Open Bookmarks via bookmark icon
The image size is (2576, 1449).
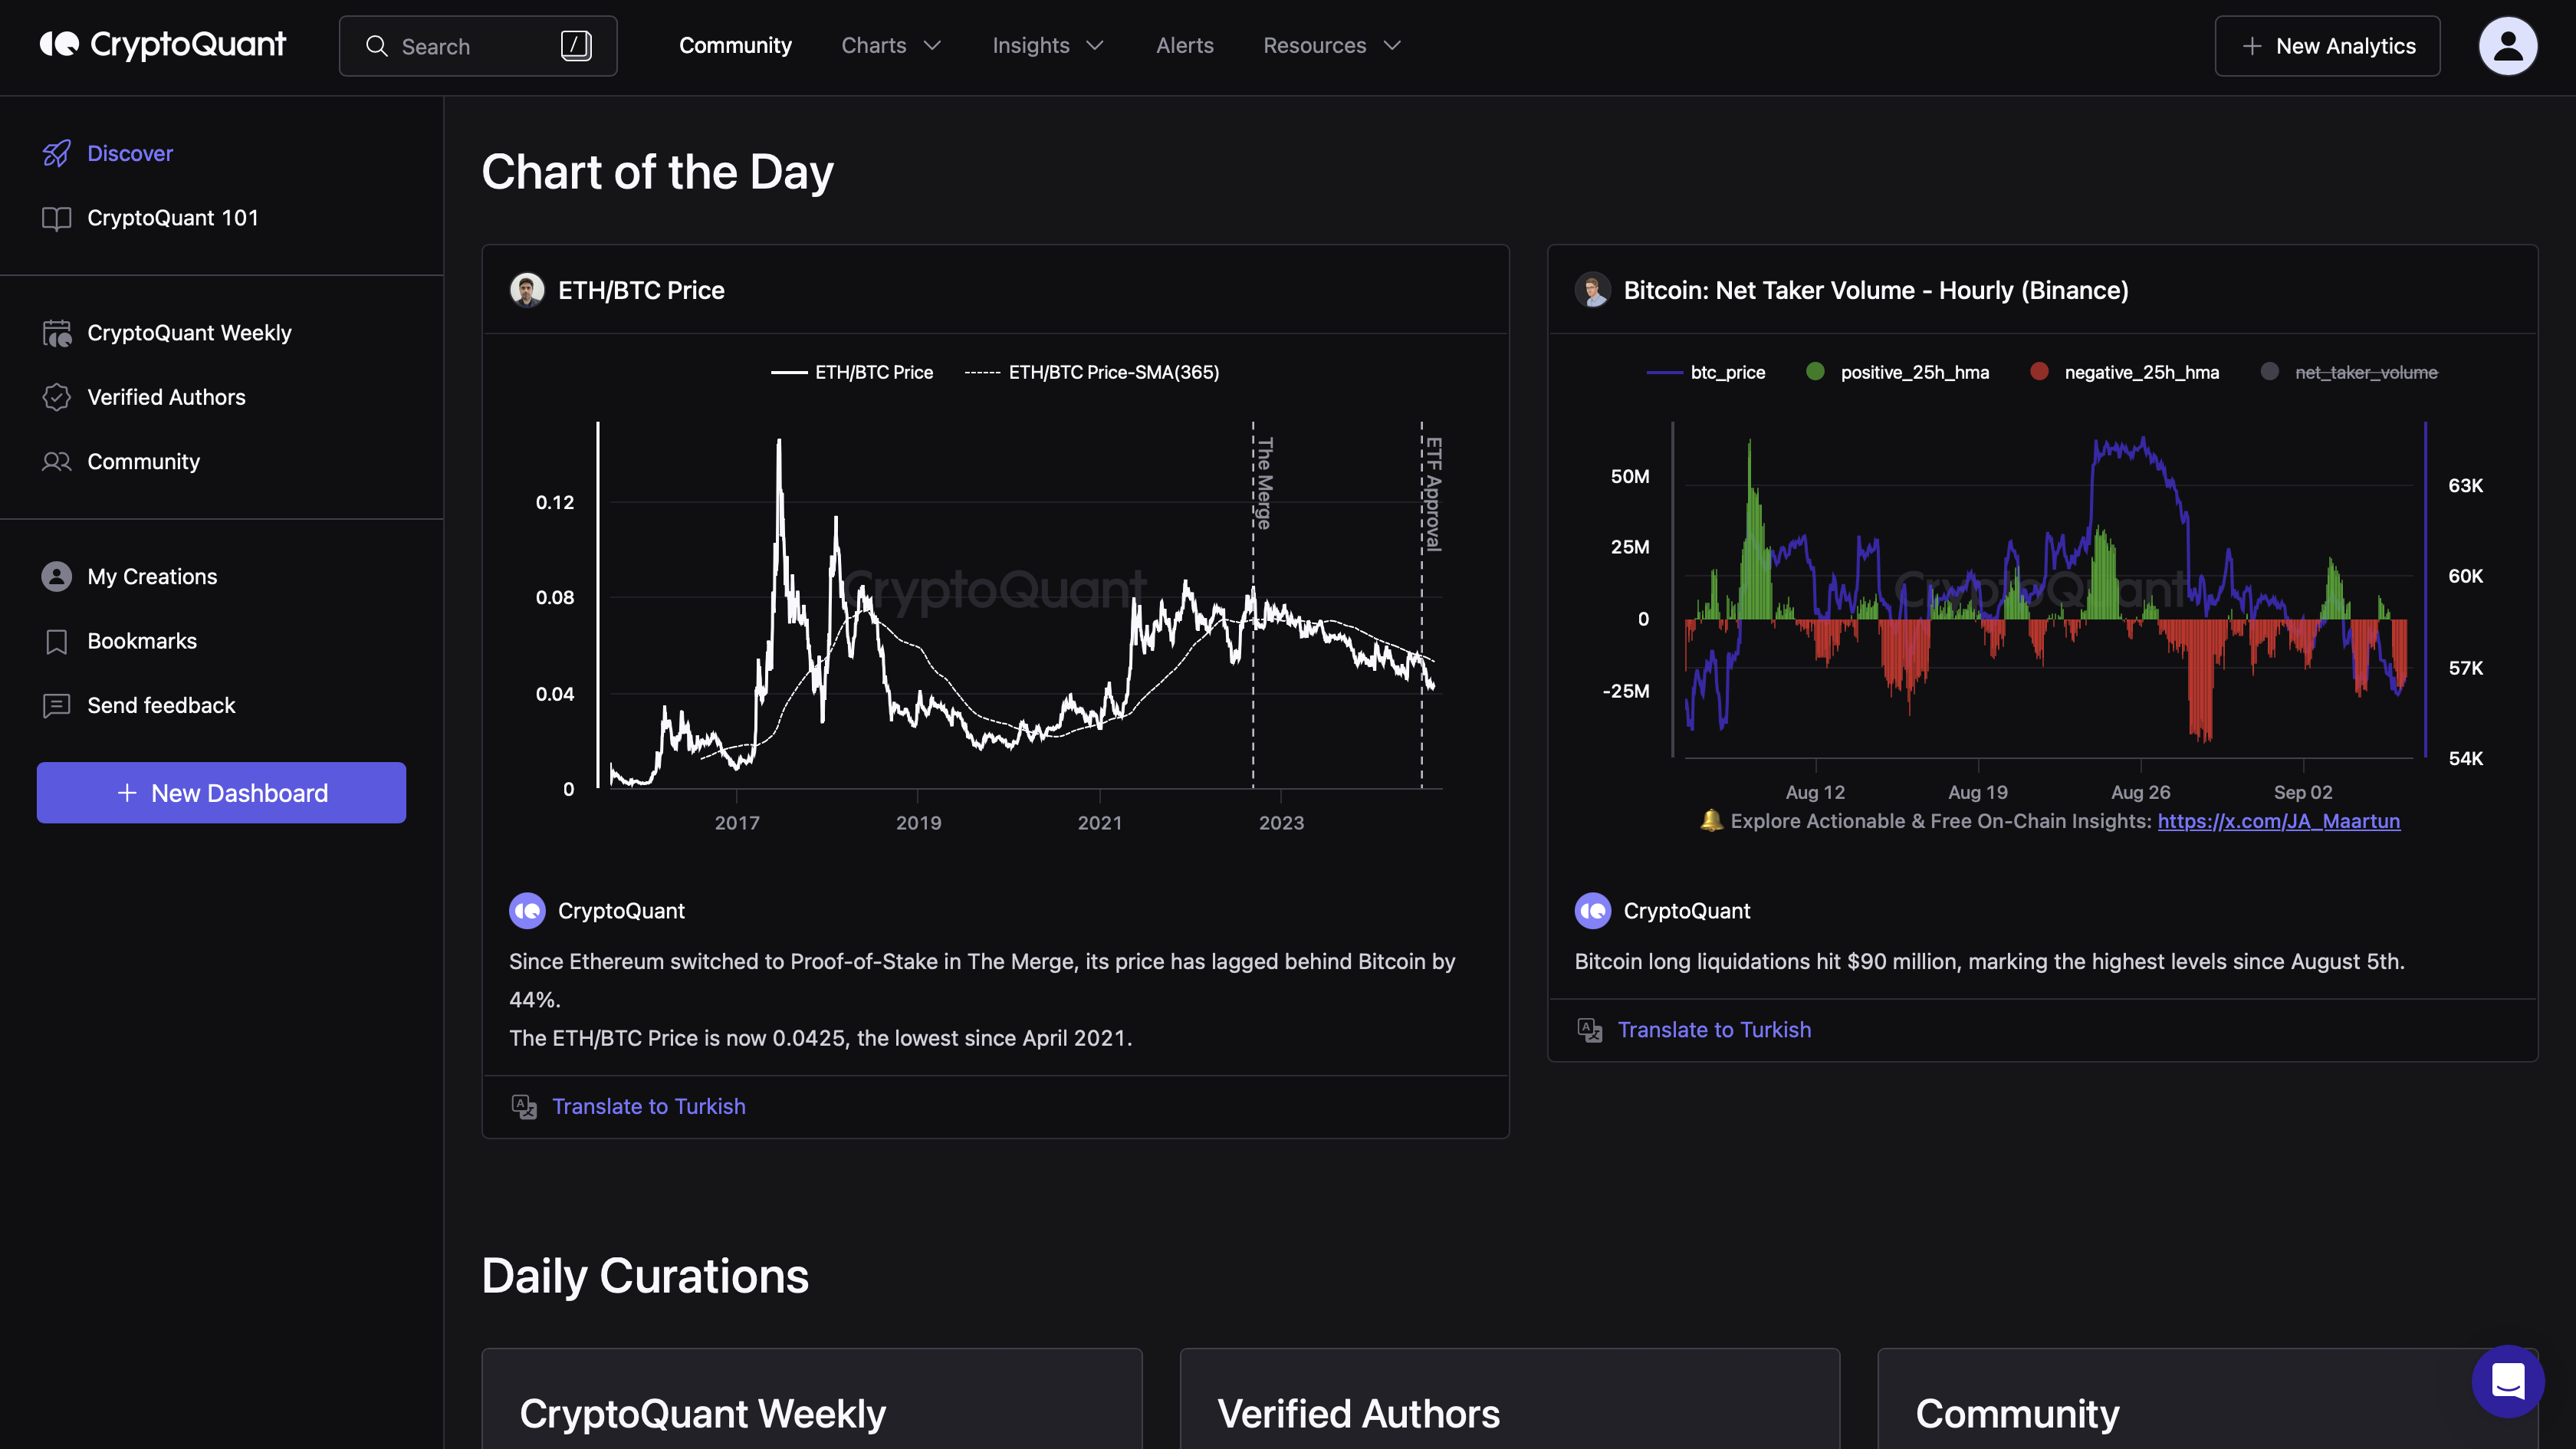point(56,641)
